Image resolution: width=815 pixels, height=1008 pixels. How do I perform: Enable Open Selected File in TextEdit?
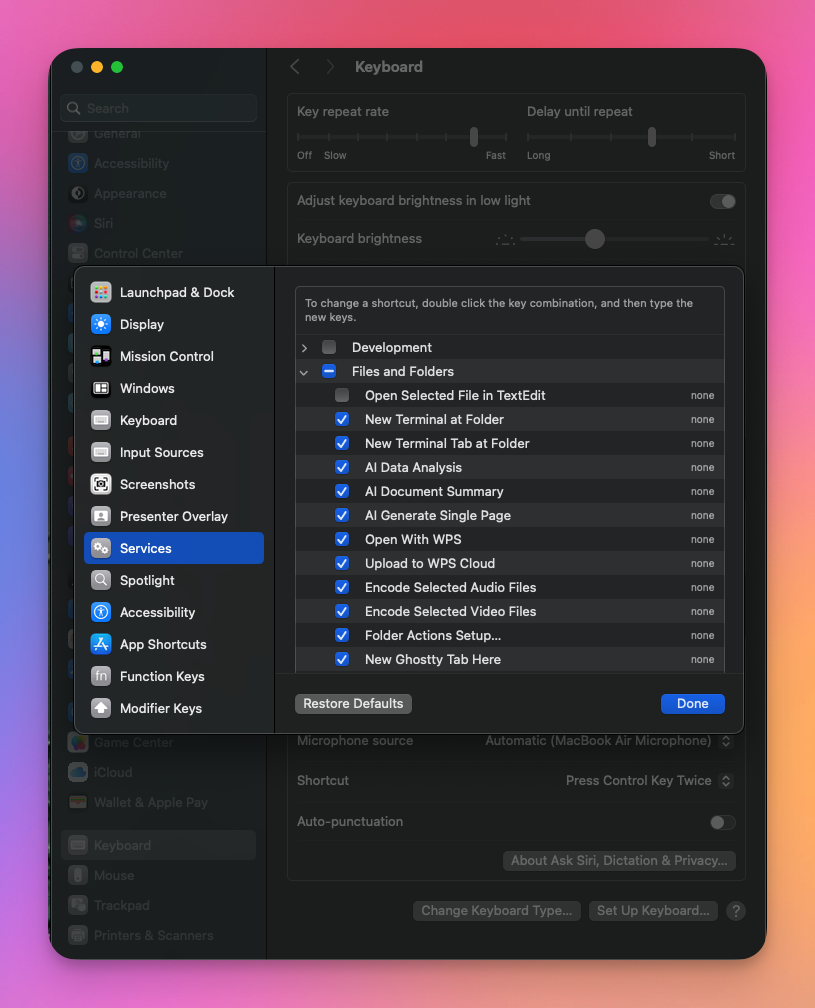tap(342, 395)
